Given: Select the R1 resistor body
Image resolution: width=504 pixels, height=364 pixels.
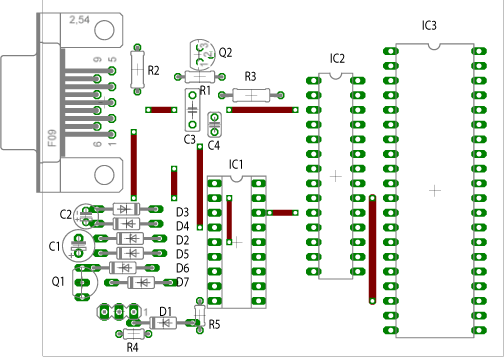Looking at the screenshot, I should (199, 77).
